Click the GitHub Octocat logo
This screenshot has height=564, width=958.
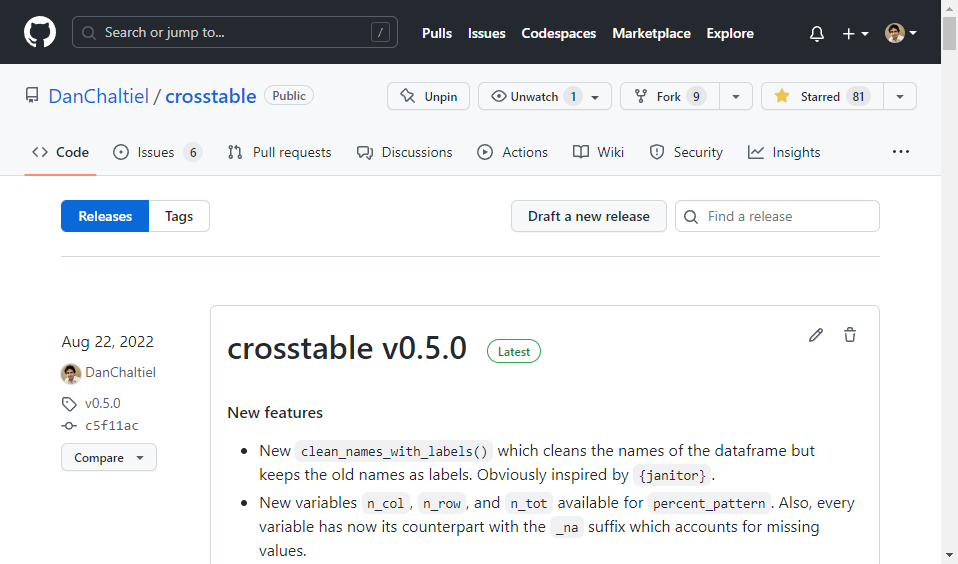pos(40,33)
